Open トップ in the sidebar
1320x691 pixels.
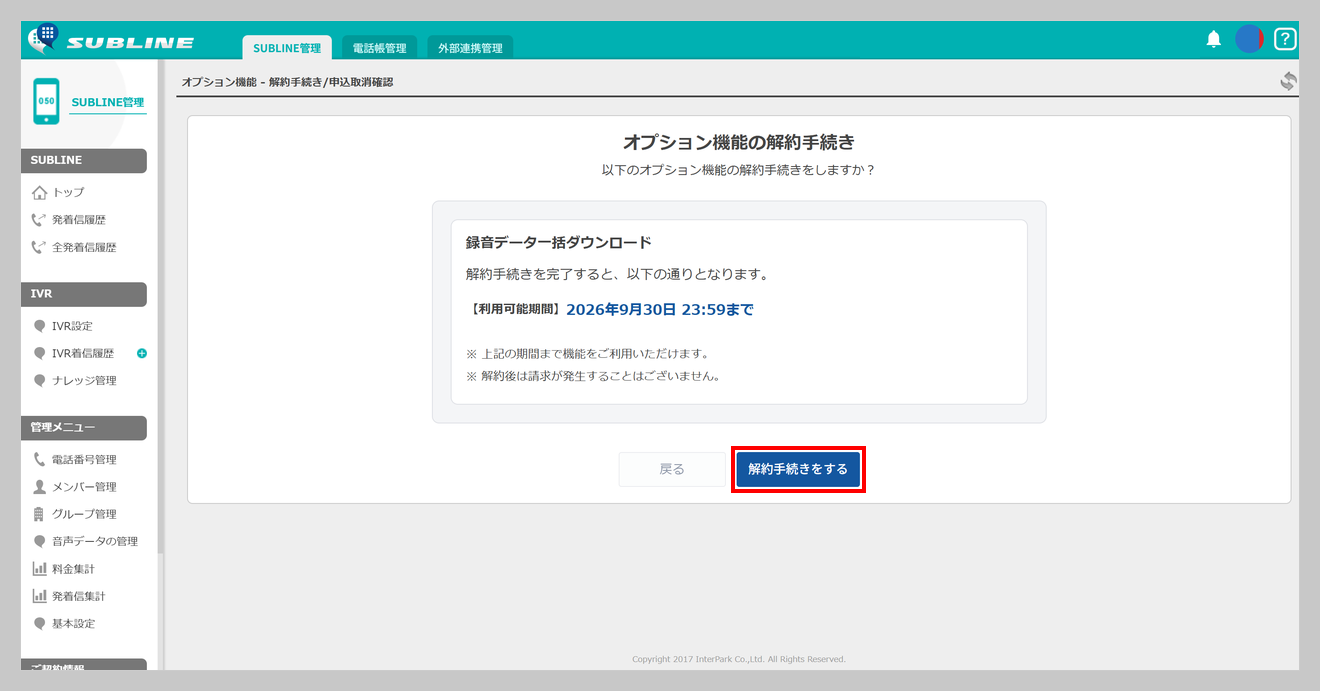[68, 192]
